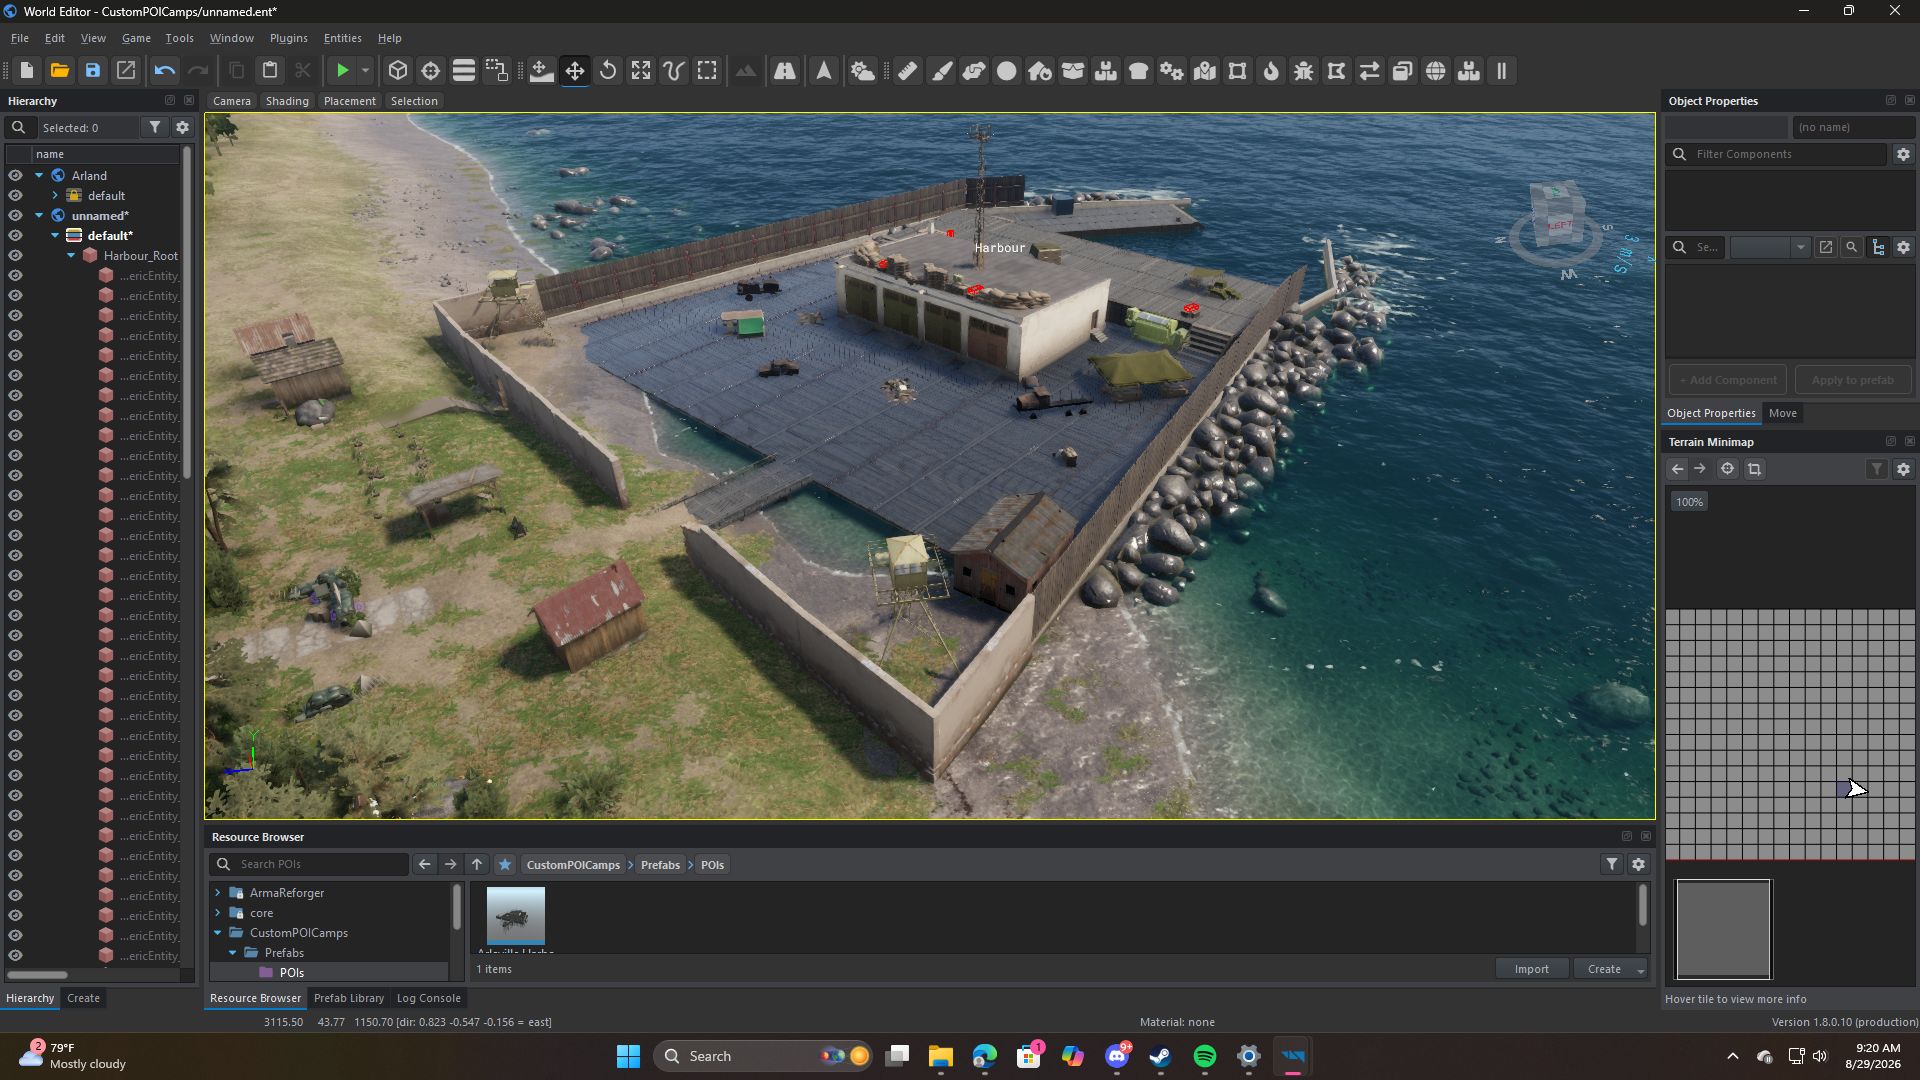This screenshot has width=1920, height=1080.
Task: Collapse the Harbour_Root node
Action: [x=71, y=255]
